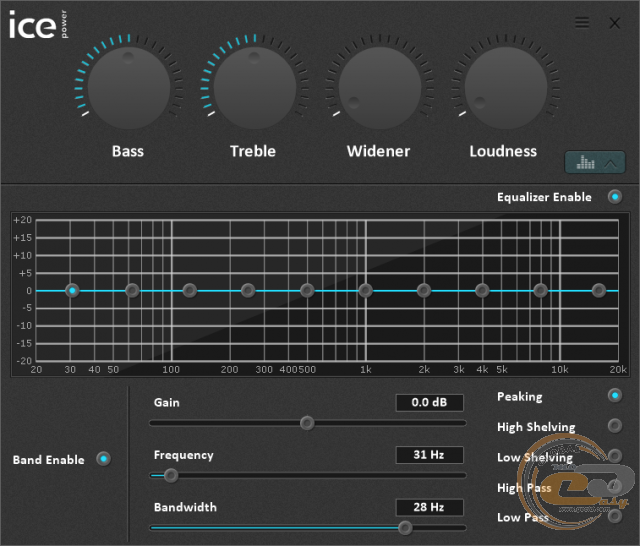Click the Bass knob

[128, 86]
